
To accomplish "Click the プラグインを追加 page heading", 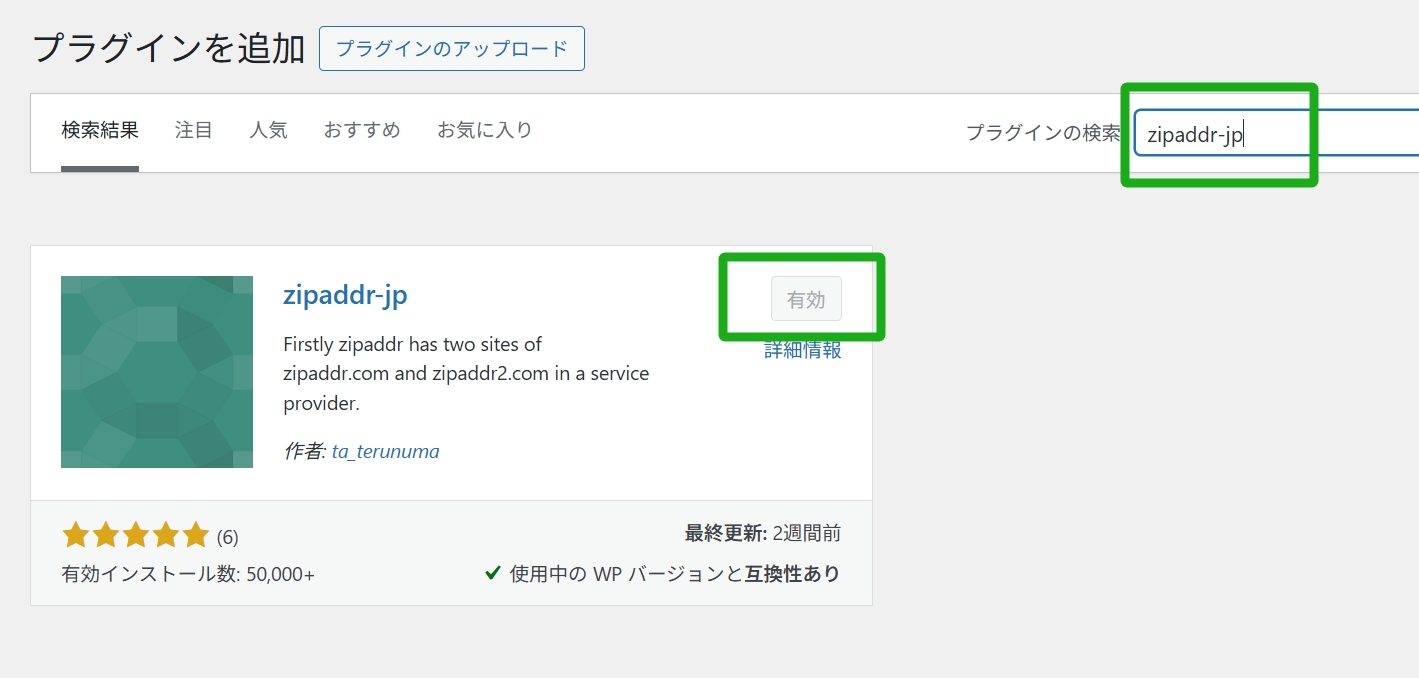I will [169, 49].
